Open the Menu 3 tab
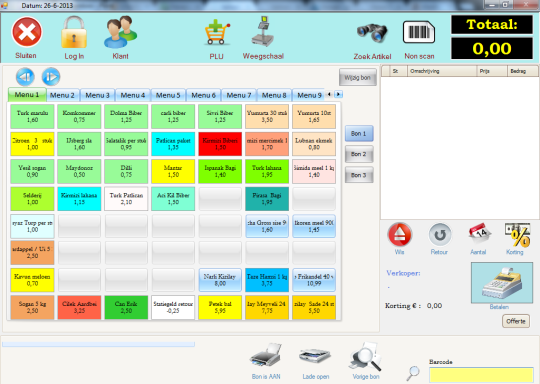This screenshot has height=384, width=540. click(97, 95)
